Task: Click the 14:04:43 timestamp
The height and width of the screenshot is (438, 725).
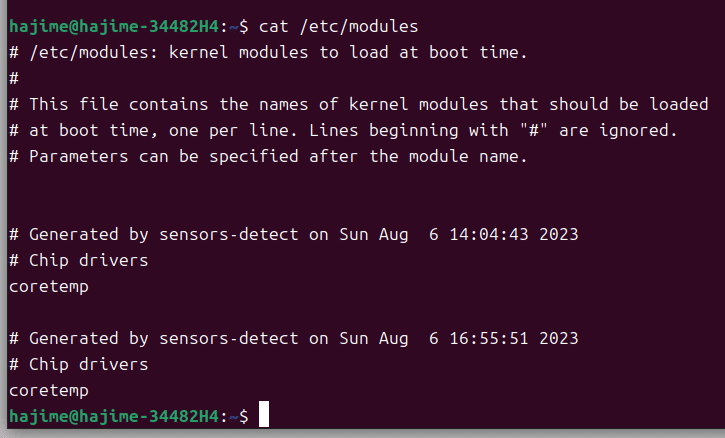Action: click(489, 234)
